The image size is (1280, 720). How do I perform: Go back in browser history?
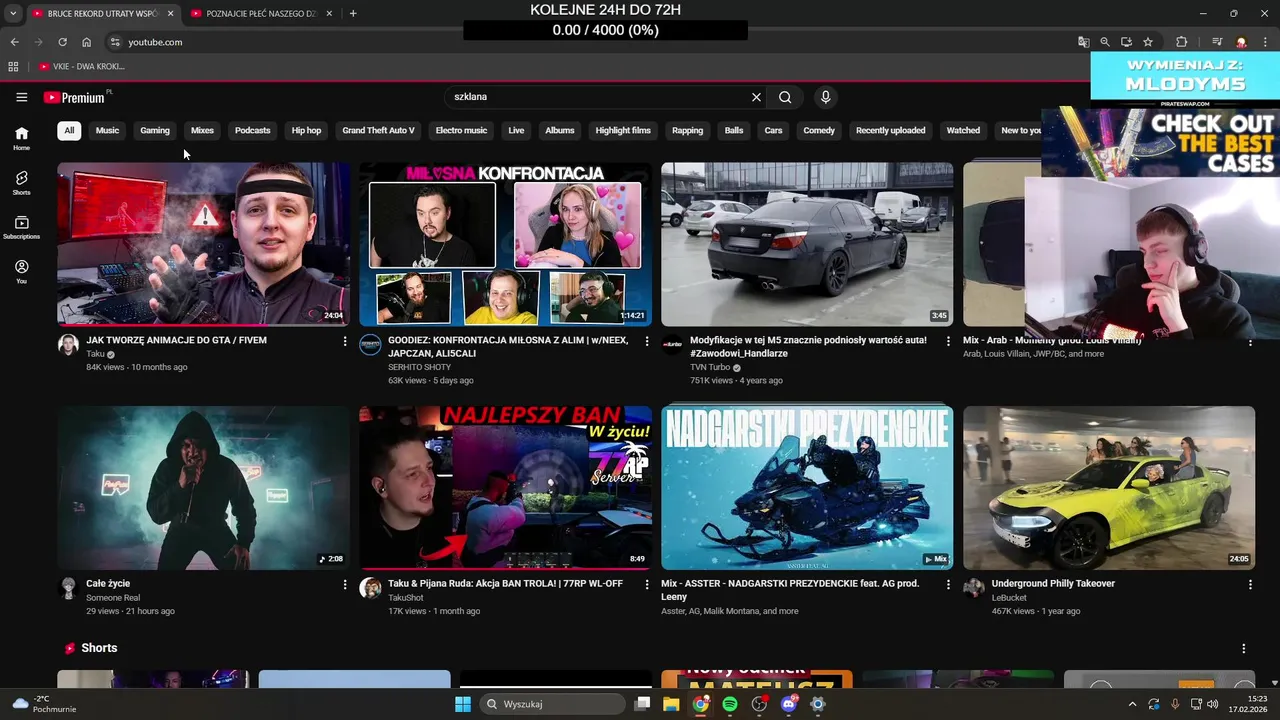[x=14, y=42]
